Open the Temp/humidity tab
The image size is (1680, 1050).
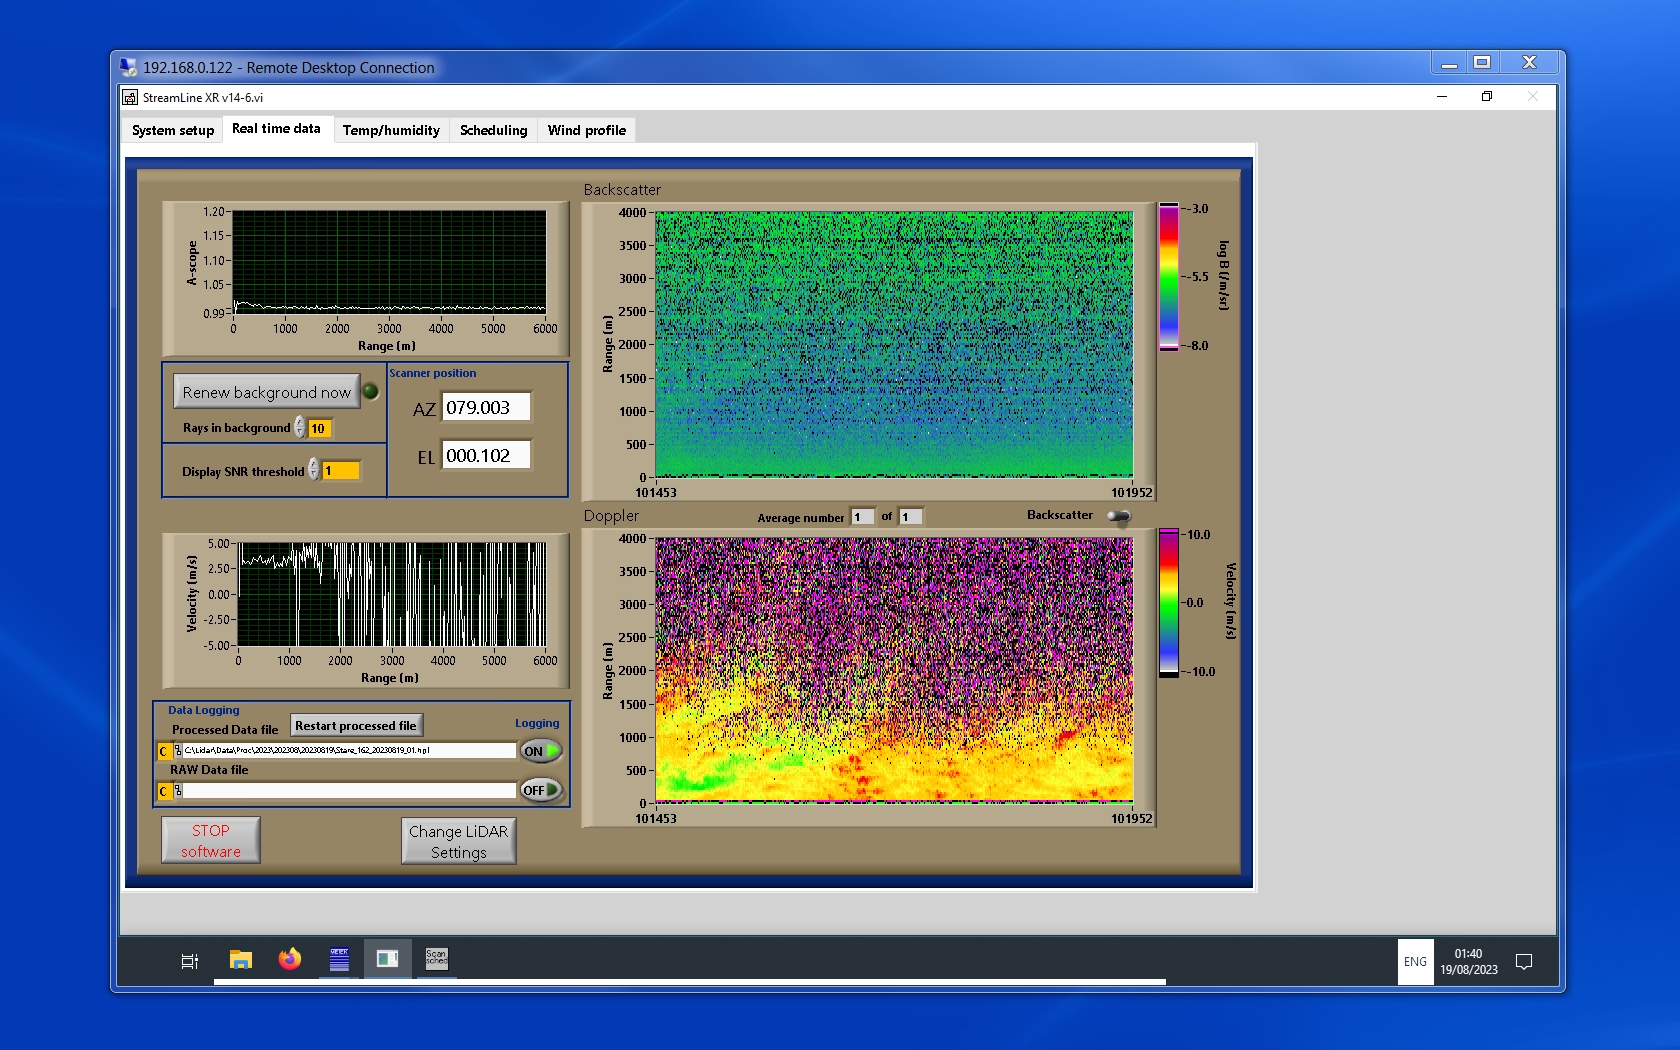(391, 130)
